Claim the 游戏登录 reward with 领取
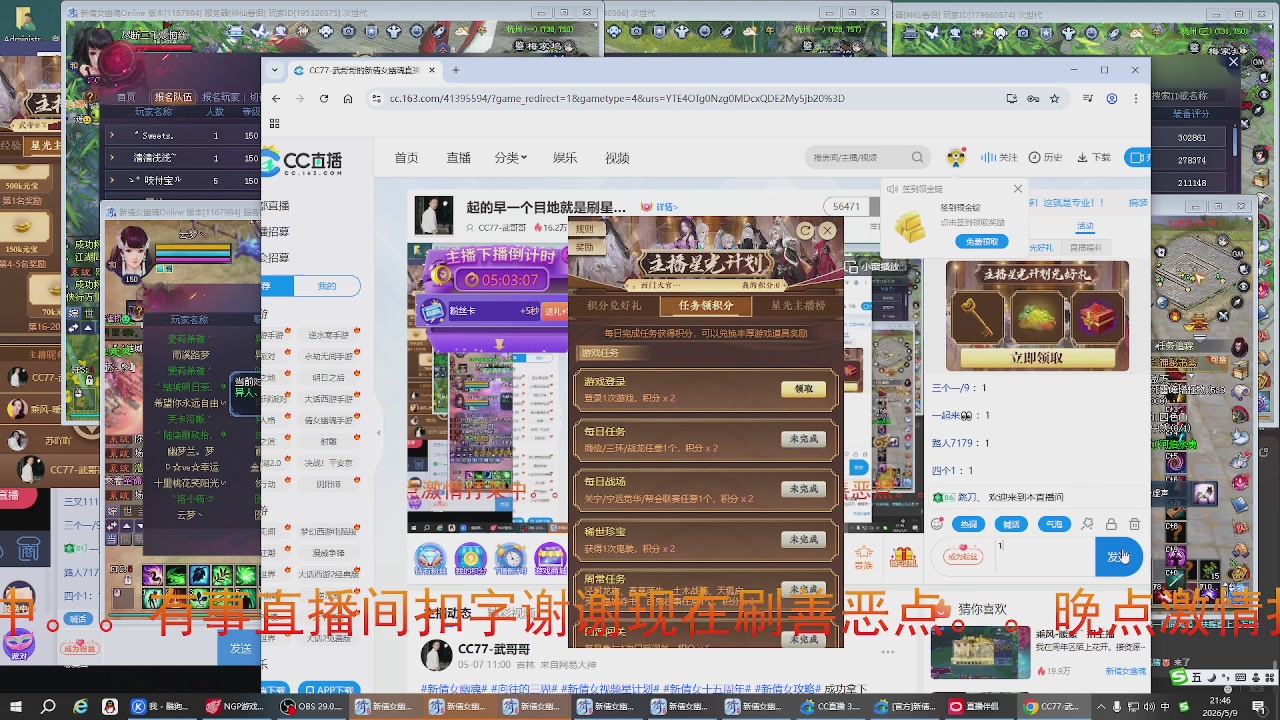Screen dimensions: 1280x720 coord(804,389)
